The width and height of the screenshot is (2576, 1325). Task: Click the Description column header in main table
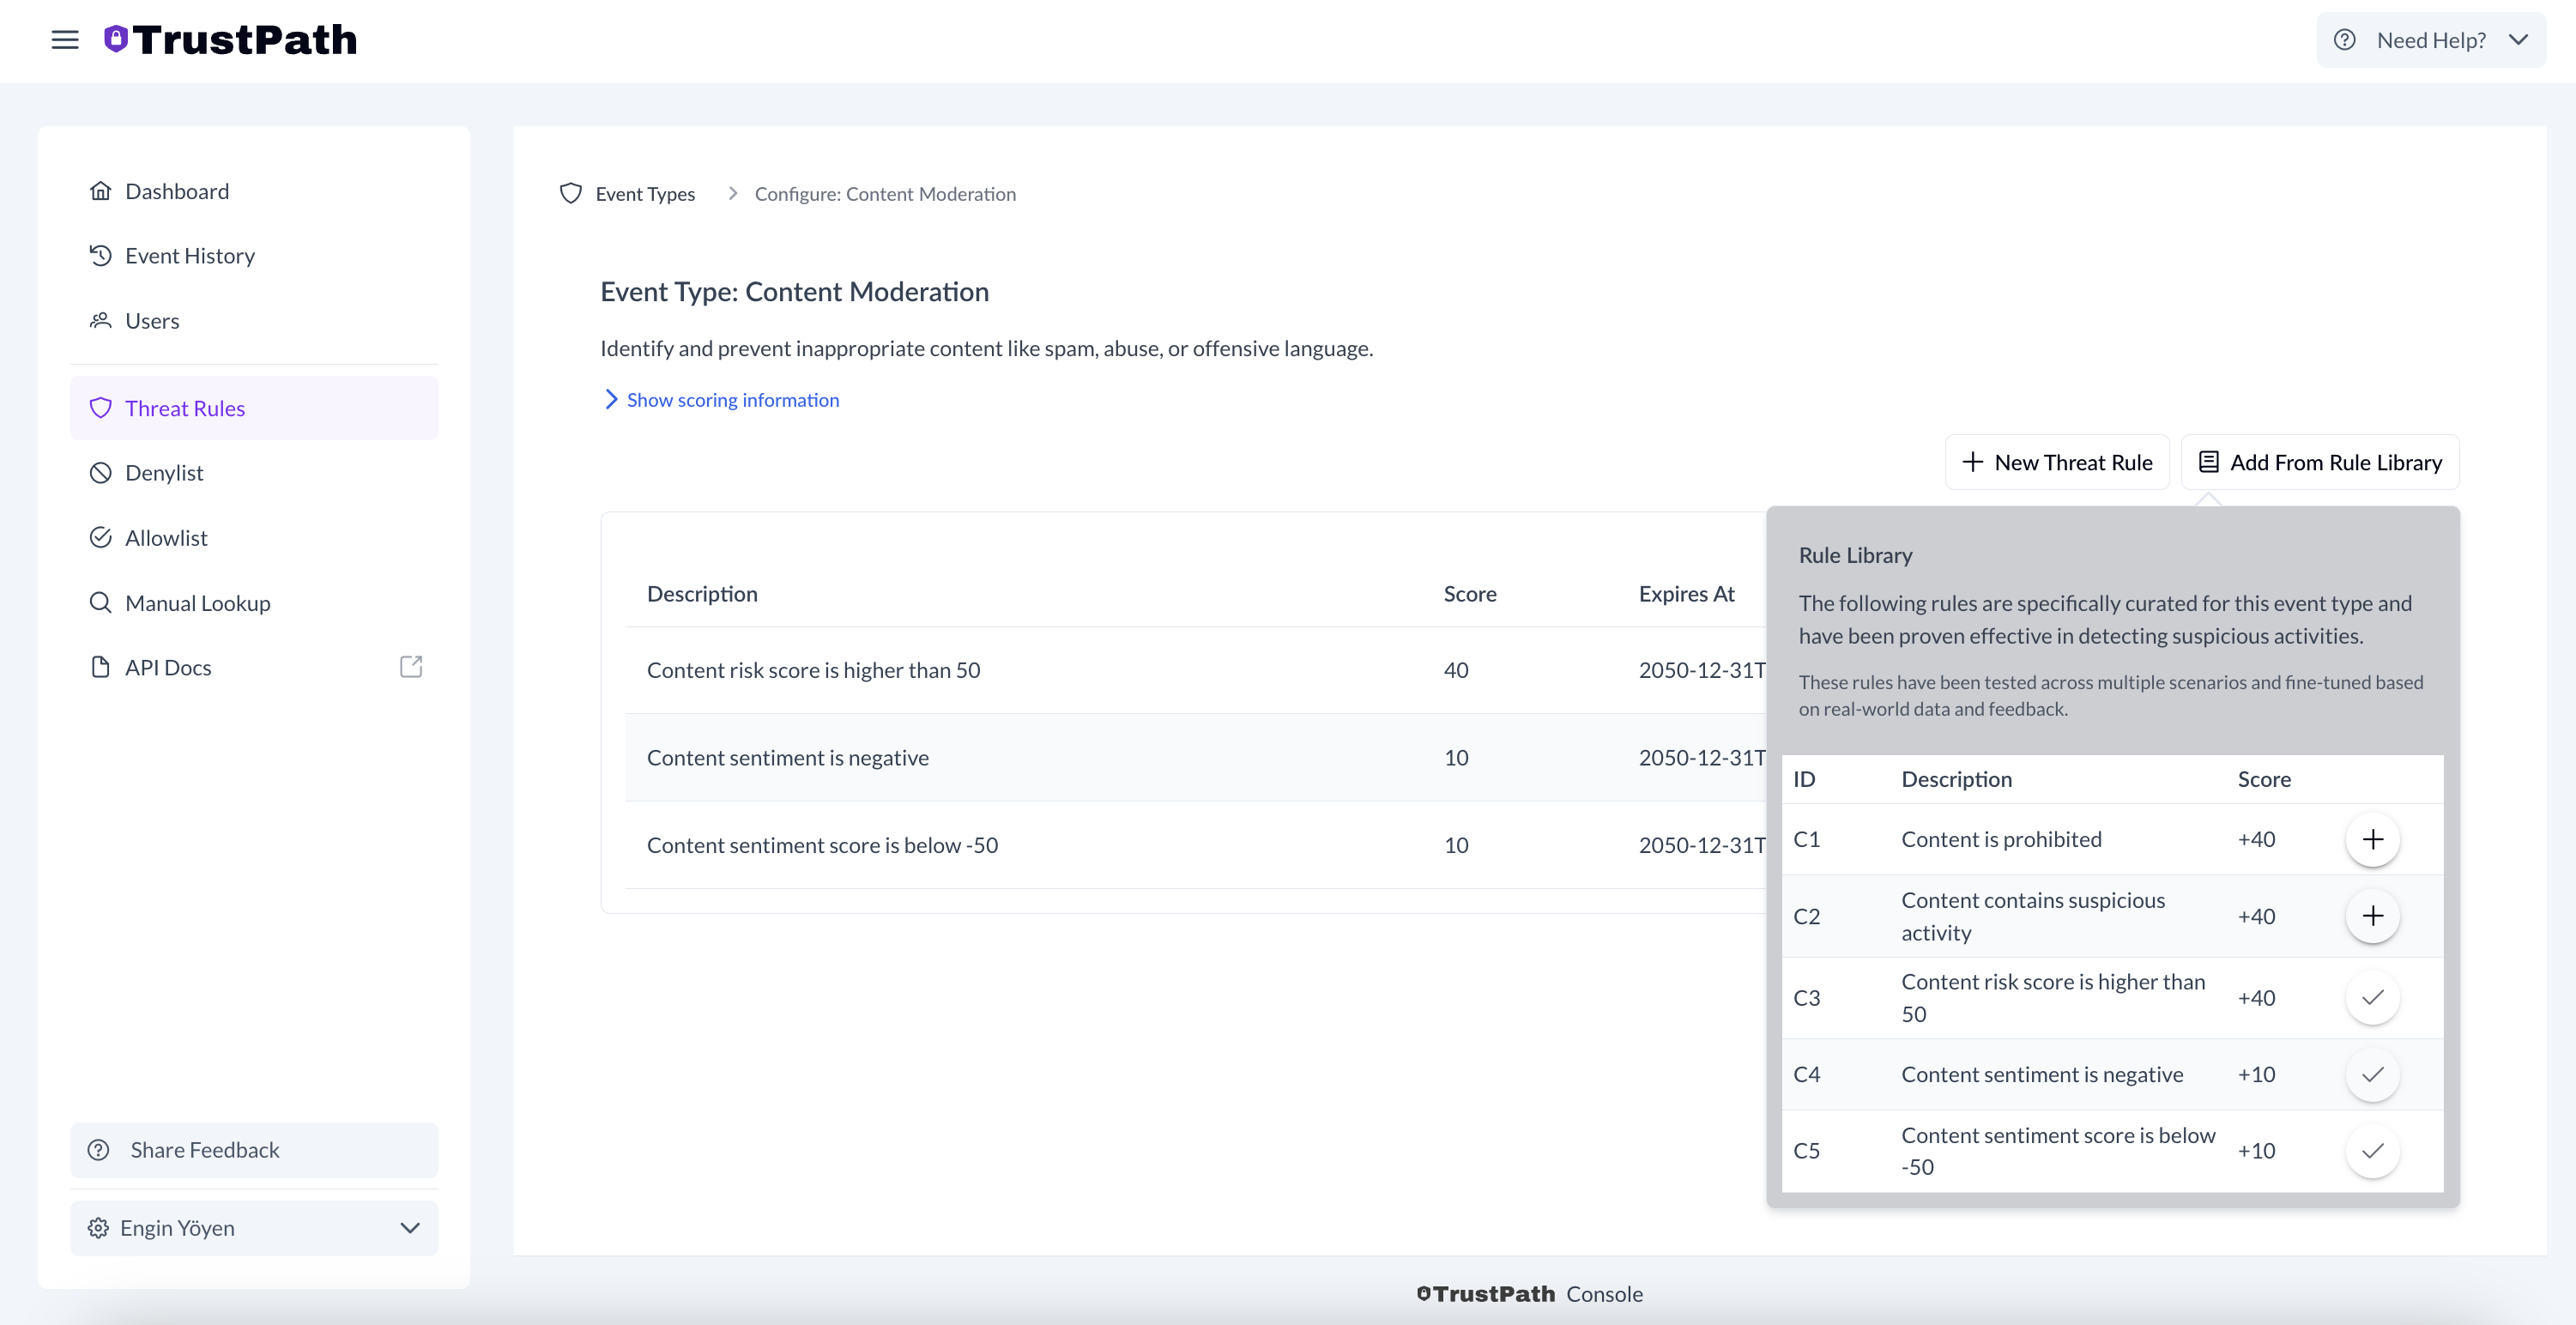(702, 594)
